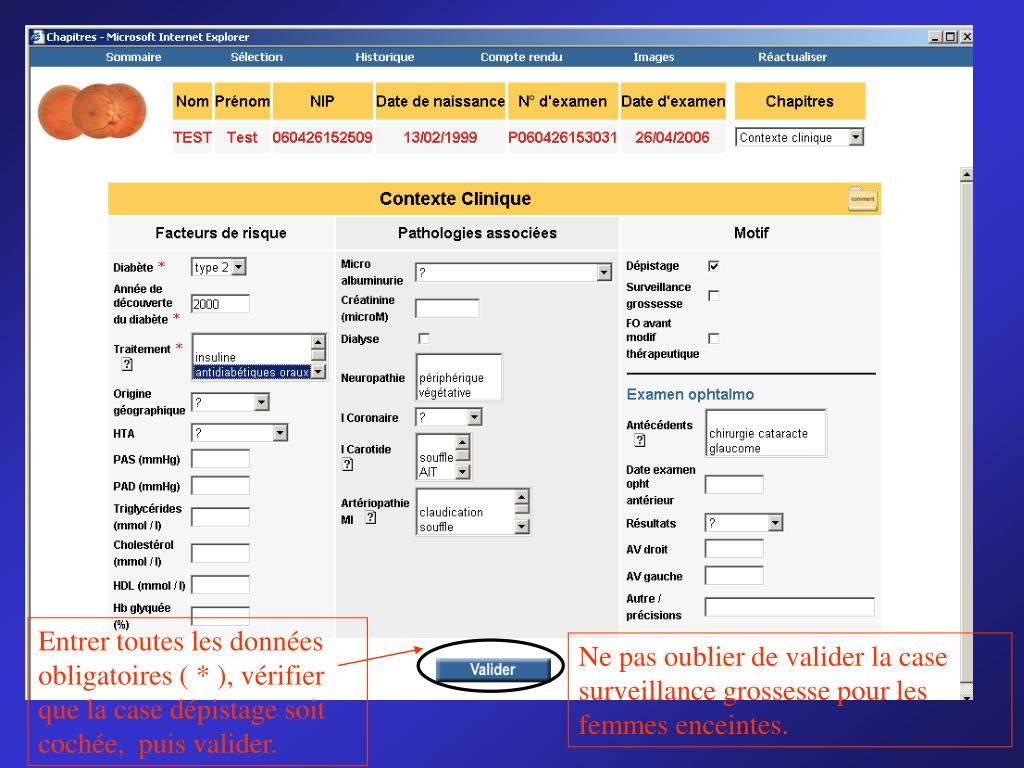
Task: Check the Dialyse checkbox
Action: 424,338
